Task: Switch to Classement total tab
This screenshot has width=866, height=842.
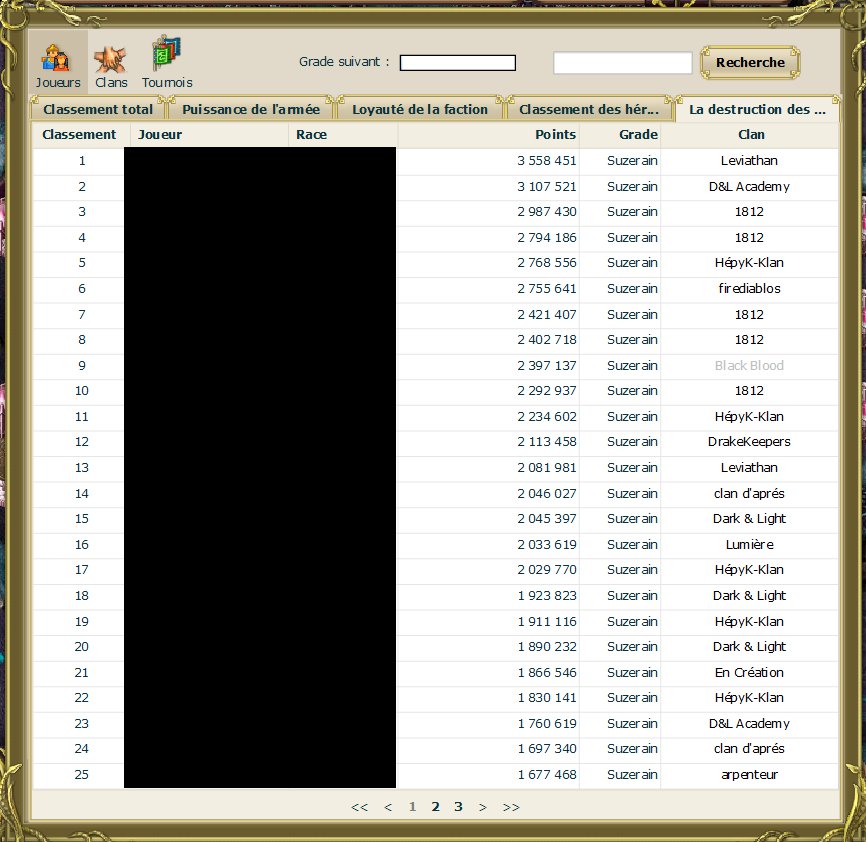Action: click(98, 109)
